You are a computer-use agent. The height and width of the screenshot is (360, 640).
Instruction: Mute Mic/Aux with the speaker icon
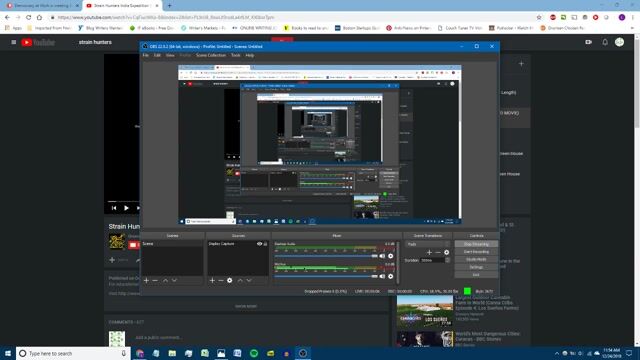coord(382,276)
